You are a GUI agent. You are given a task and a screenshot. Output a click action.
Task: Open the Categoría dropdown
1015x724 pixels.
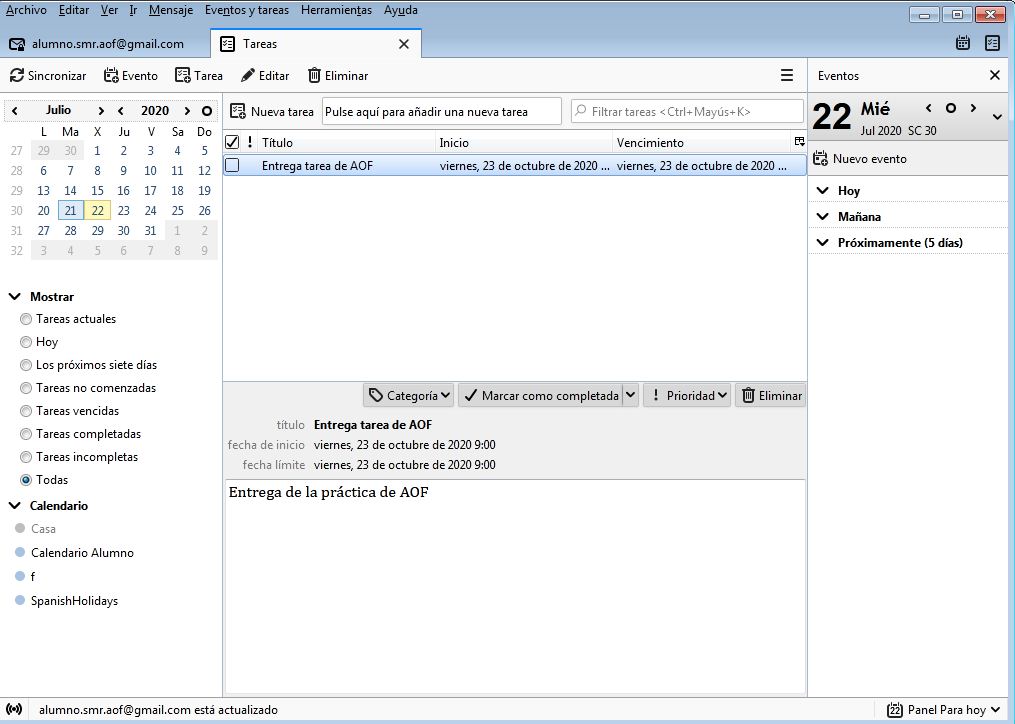coord(408,396)
